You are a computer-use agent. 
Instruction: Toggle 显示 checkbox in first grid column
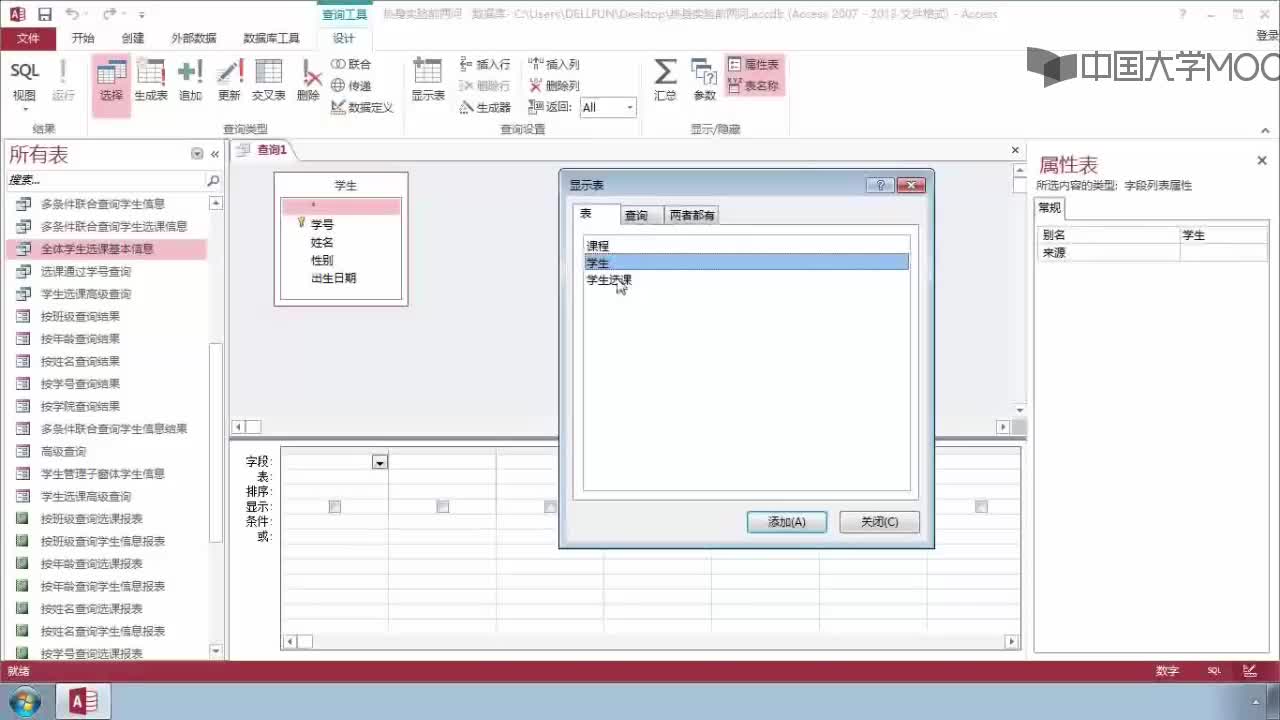click(x=334, y=507)
